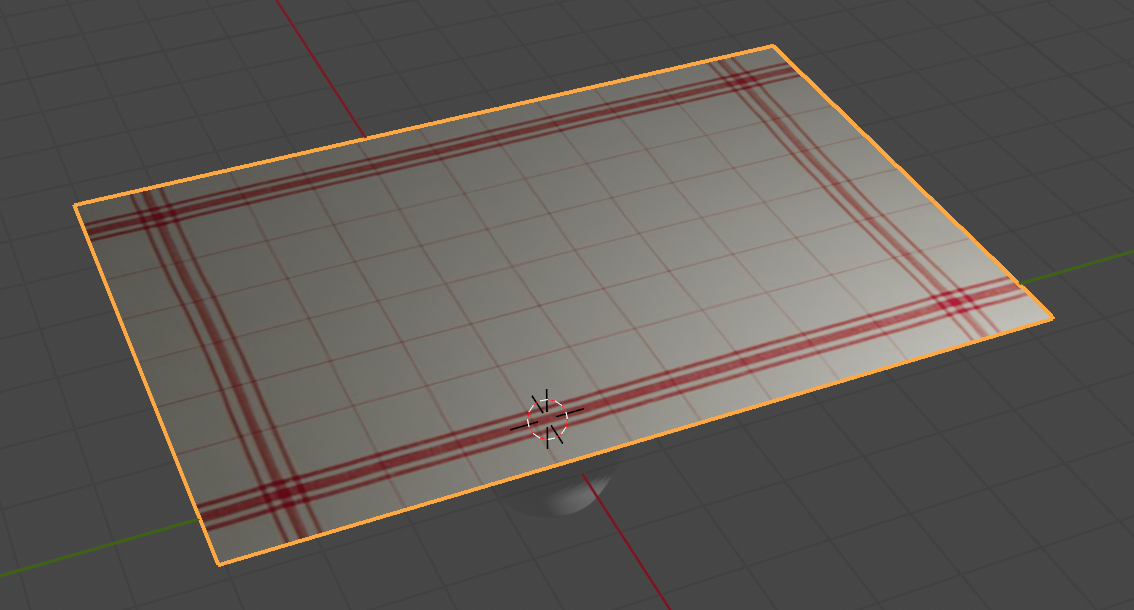The height and width of the screenshot is (610, 1134).
Task: Click the 3D cursor crosshair on the plane
Action: click(x=547, y=419)
